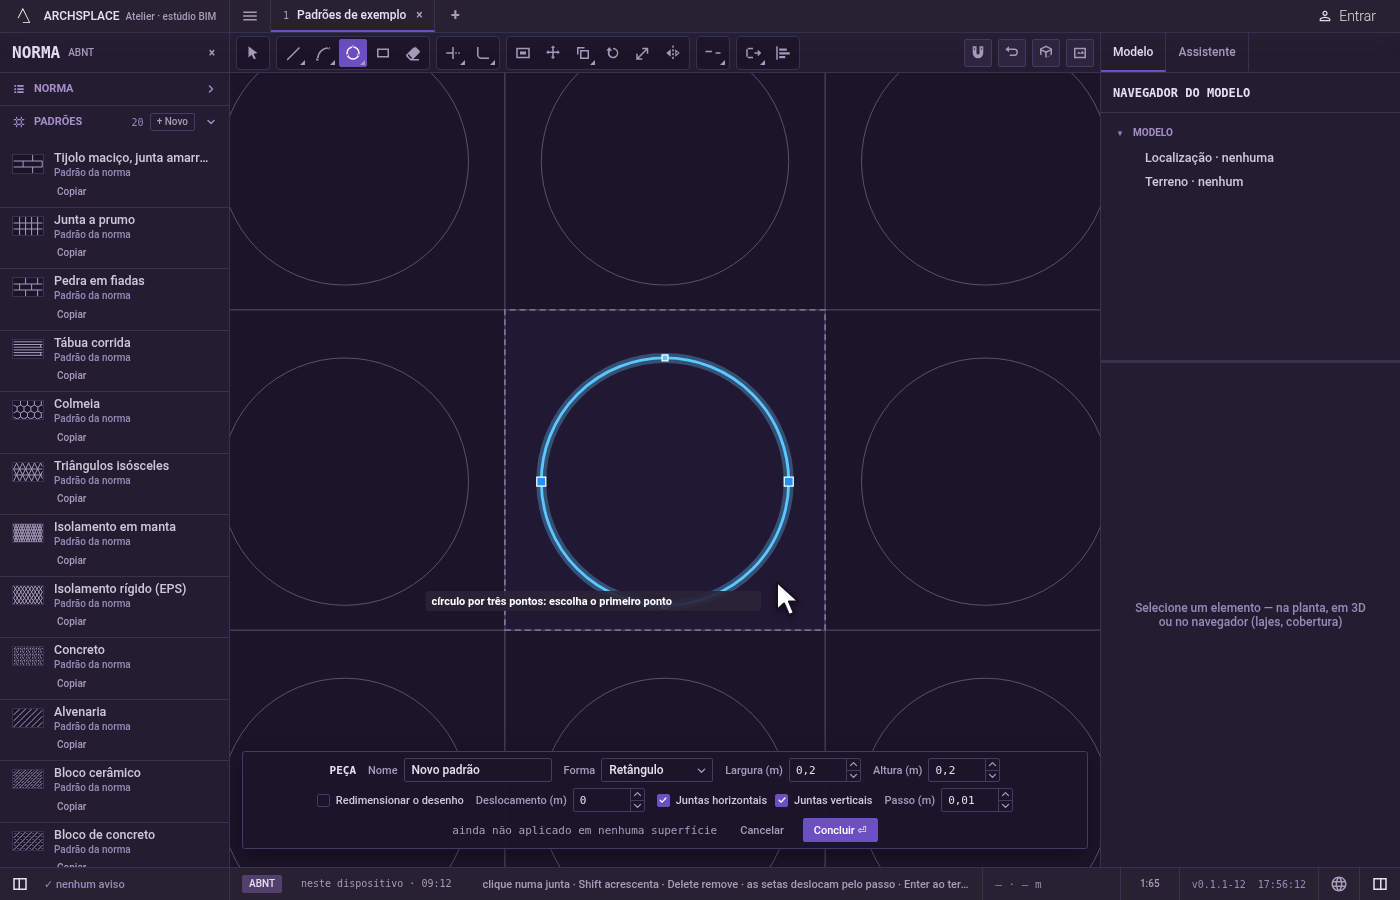The height and width of the screenshot is (900, 1400).
Task: Click the Nome input field
Action: (478, 770)
